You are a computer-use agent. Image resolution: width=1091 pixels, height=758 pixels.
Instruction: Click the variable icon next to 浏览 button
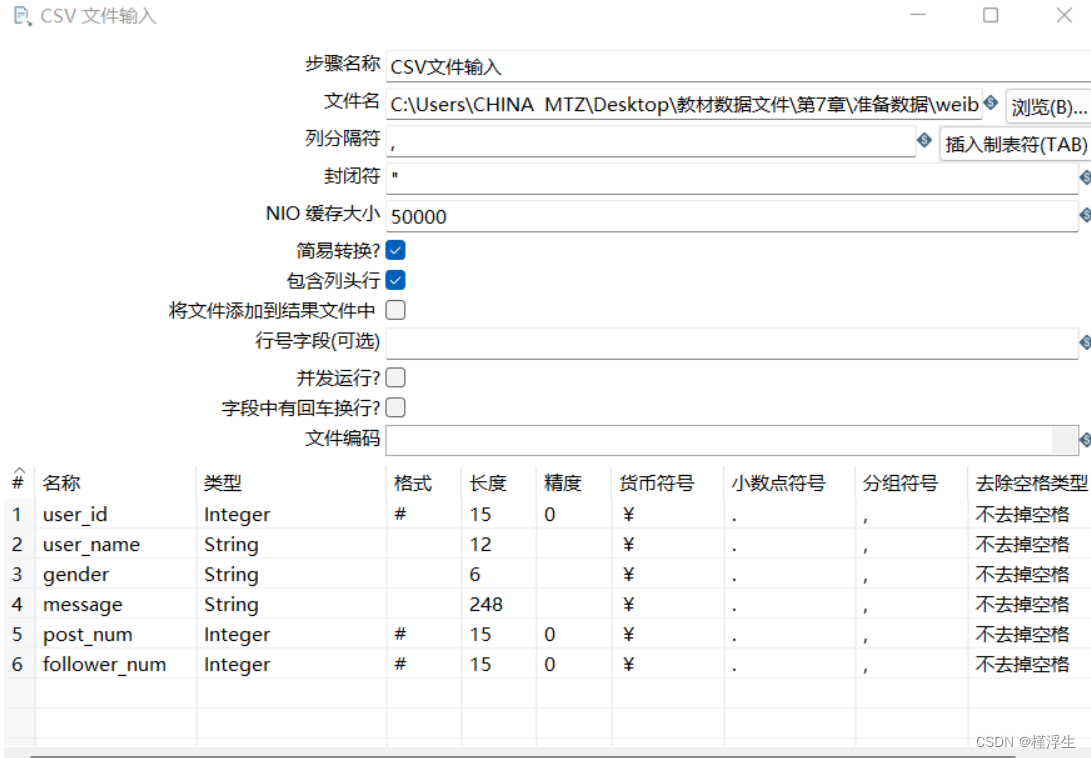(990, 103)
